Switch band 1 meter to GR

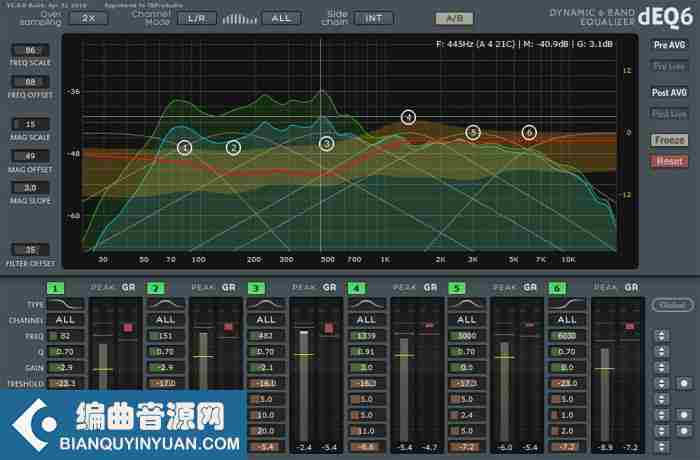[x=128, y=288]
